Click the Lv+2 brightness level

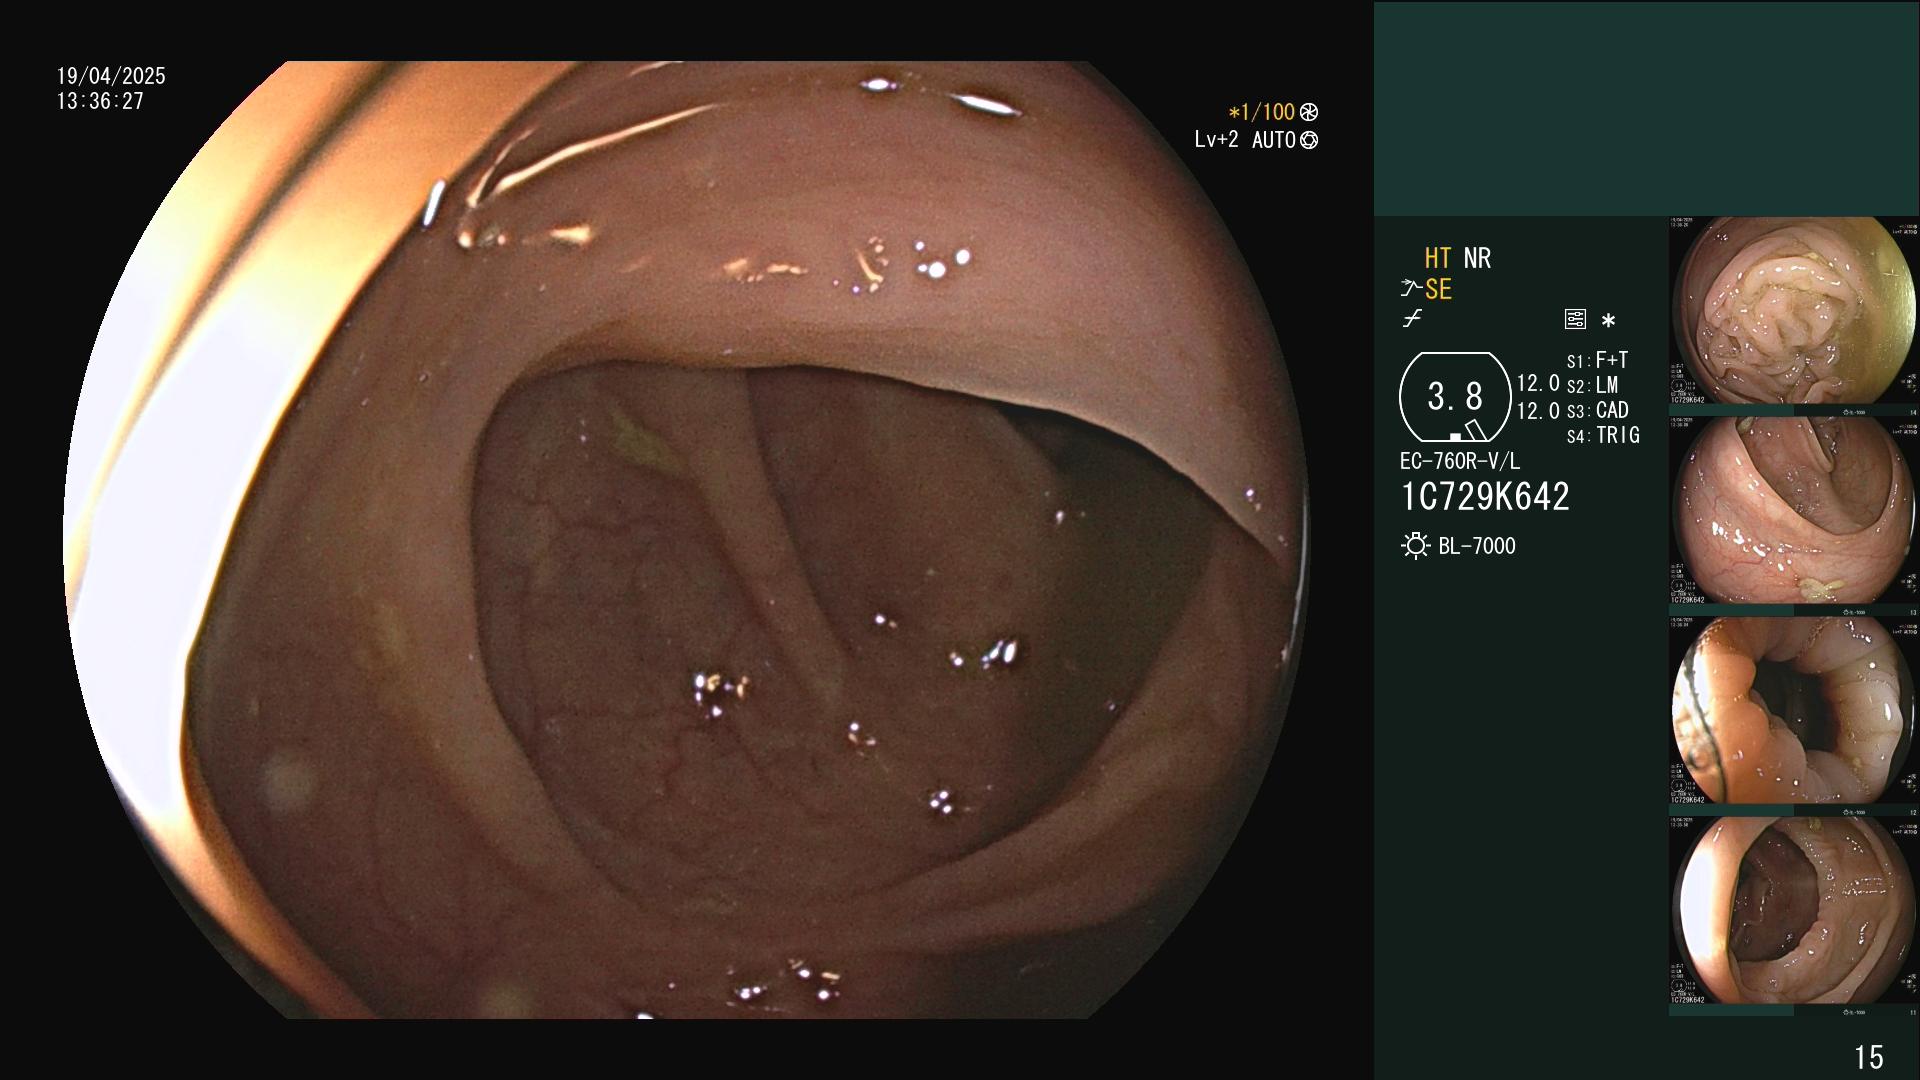pyautogui.click(x=1216, y=140)
